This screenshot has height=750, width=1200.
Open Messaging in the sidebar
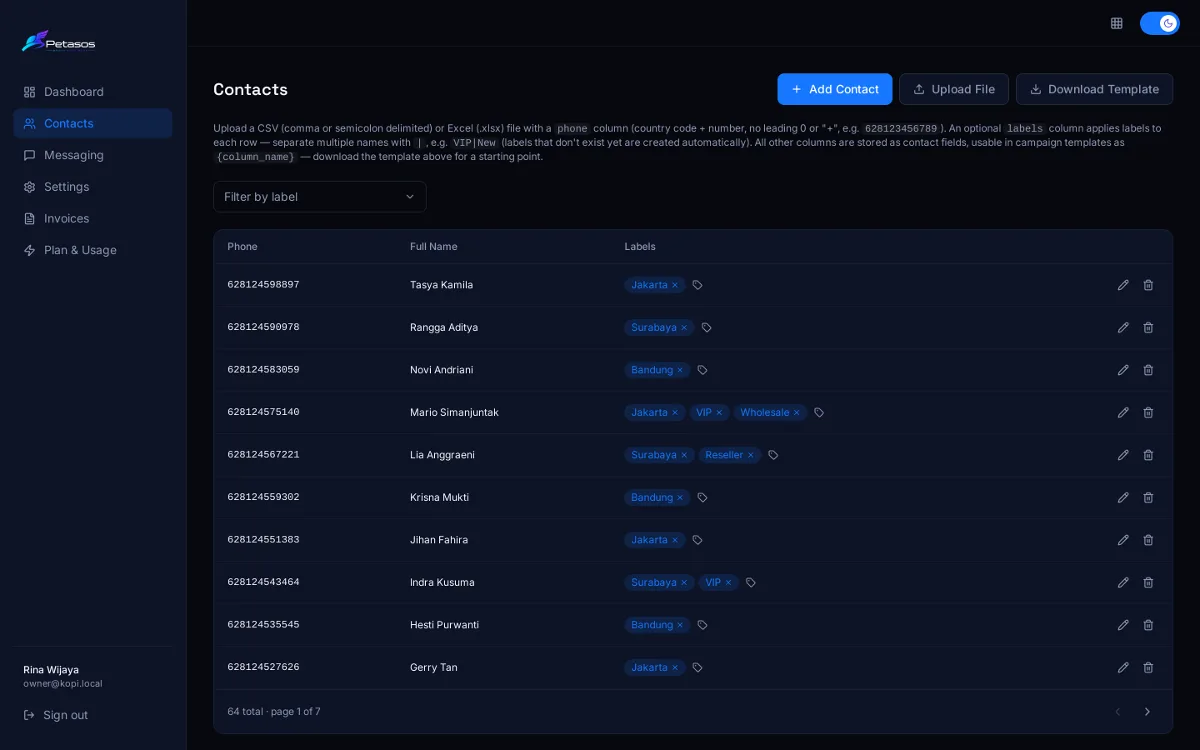[x=93, y=155]
